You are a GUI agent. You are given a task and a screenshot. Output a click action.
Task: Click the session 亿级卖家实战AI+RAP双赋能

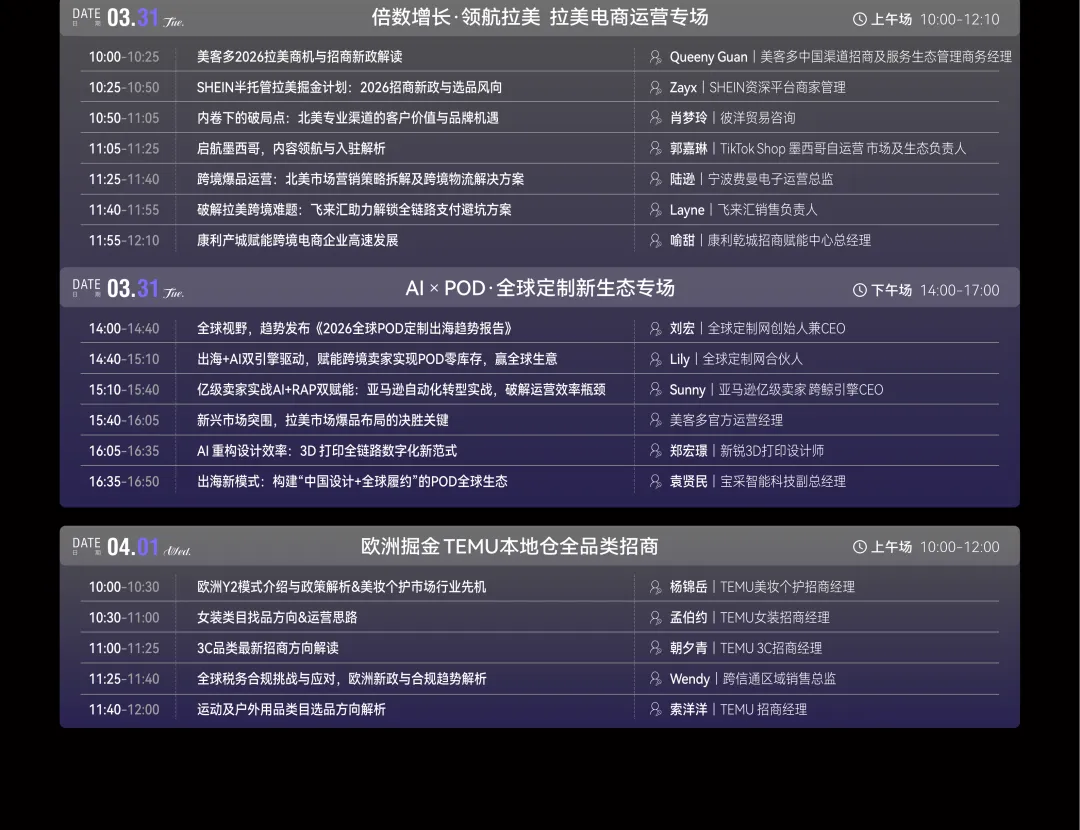pos(402,389)
